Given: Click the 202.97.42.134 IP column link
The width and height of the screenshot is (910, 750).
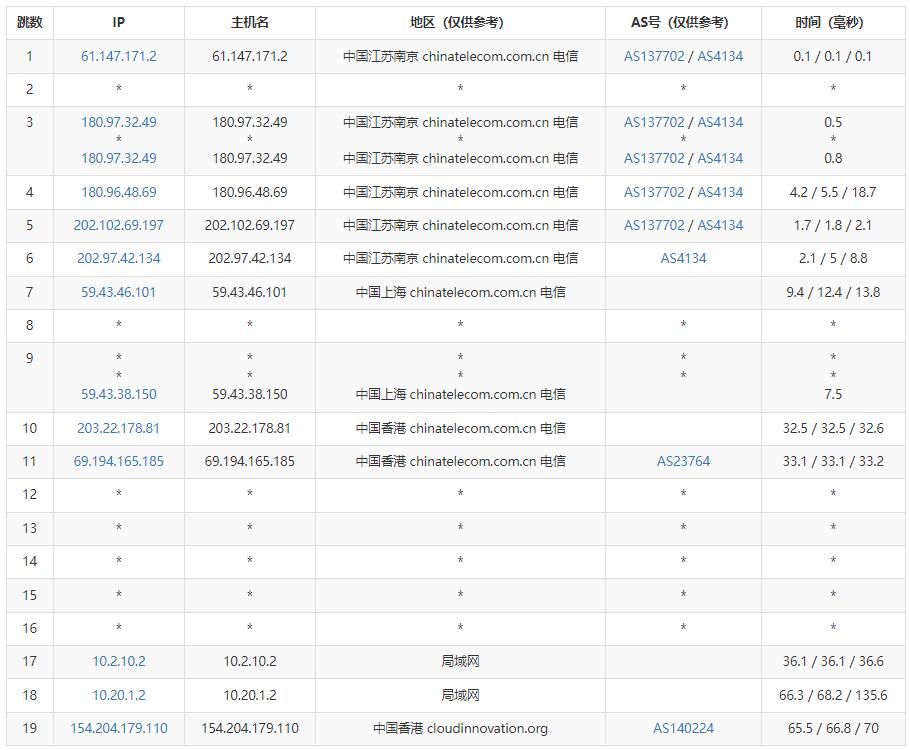Looking at the screenshot, I should click(x=118, y=258).
